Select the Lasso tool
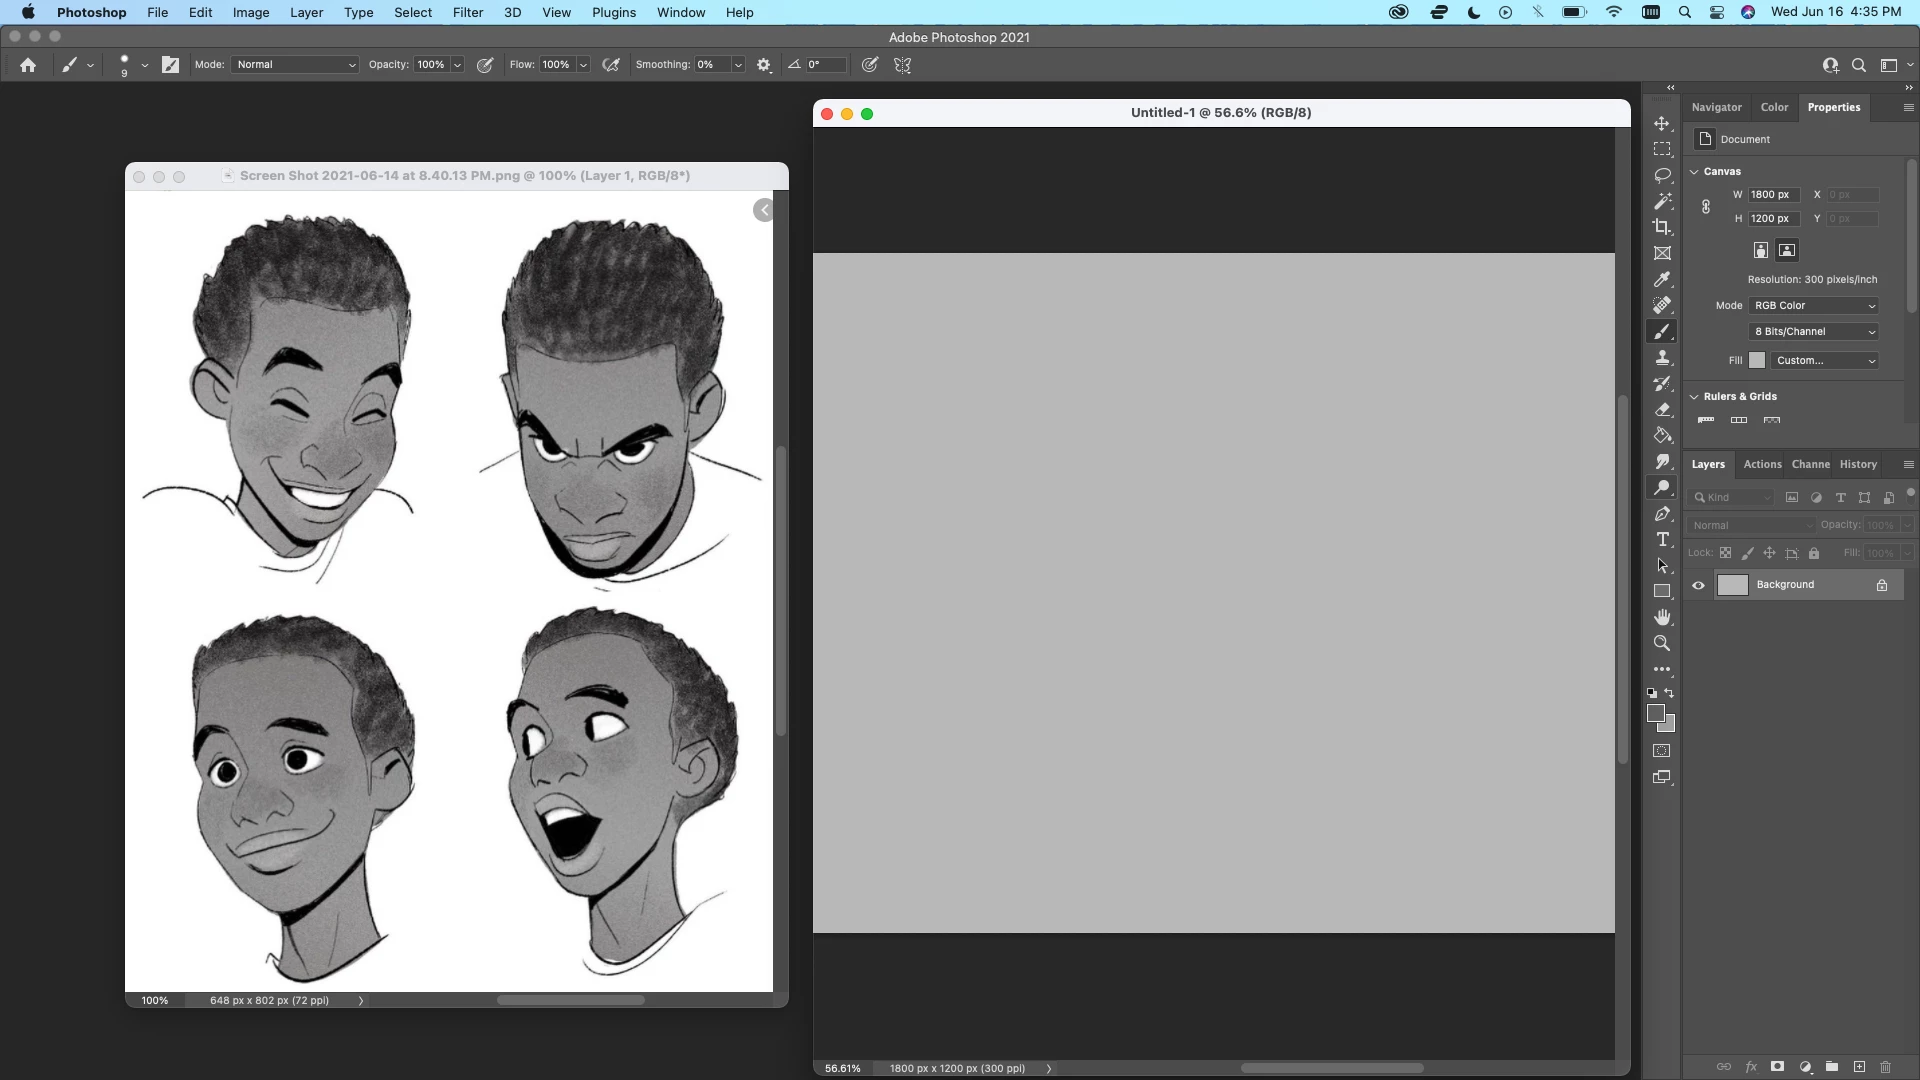The width and height of the screenshot is (1920, 1080). click(x=1662, y=175)
